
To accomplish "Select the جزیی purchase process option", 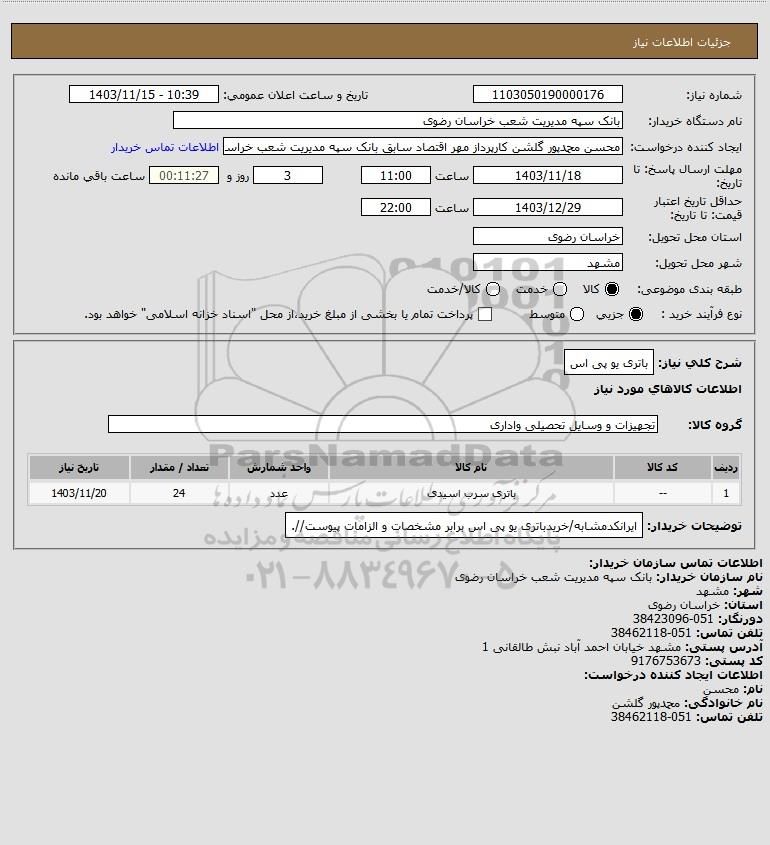I will (x=636, y=314).
